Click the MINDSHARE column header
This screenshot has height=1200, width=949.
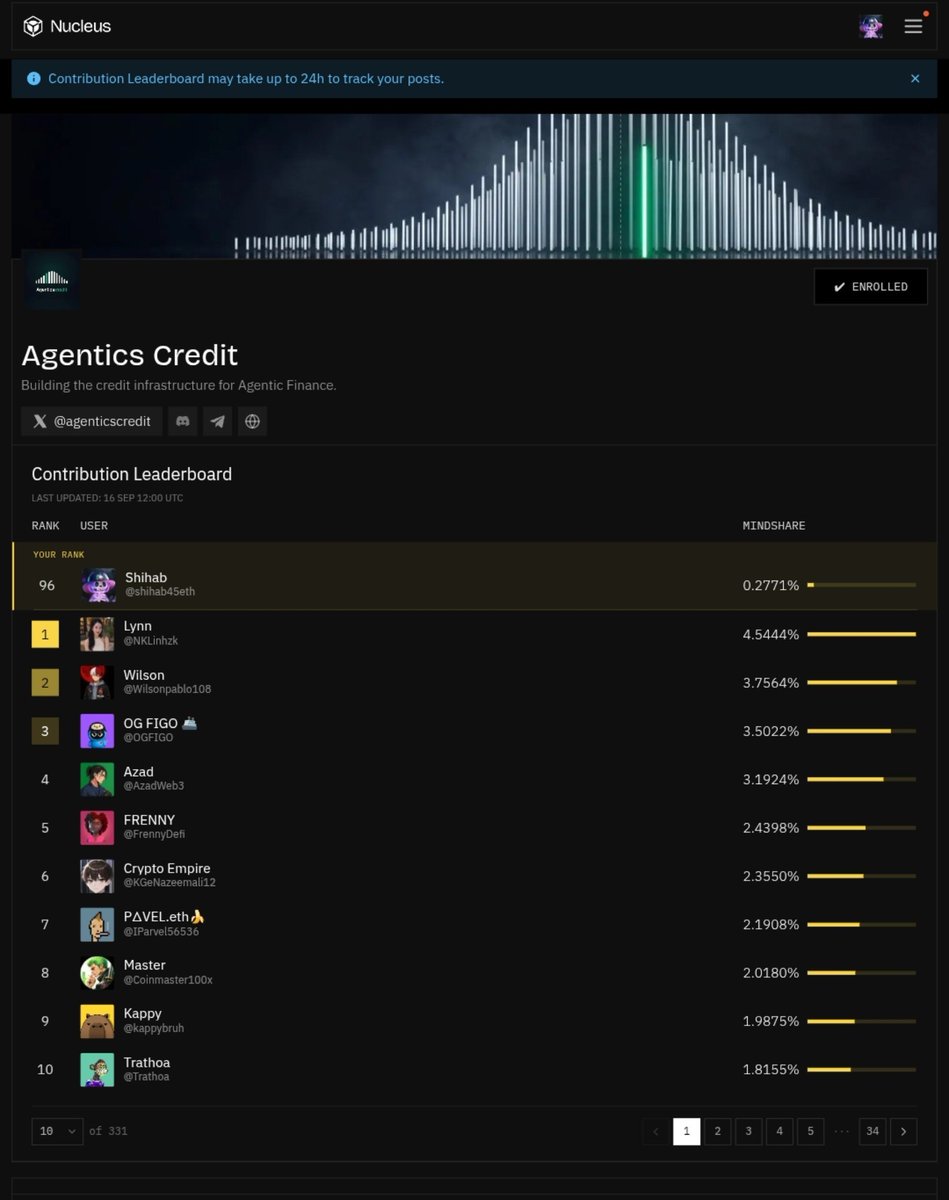pyautogui.click(x=774, y=526)
